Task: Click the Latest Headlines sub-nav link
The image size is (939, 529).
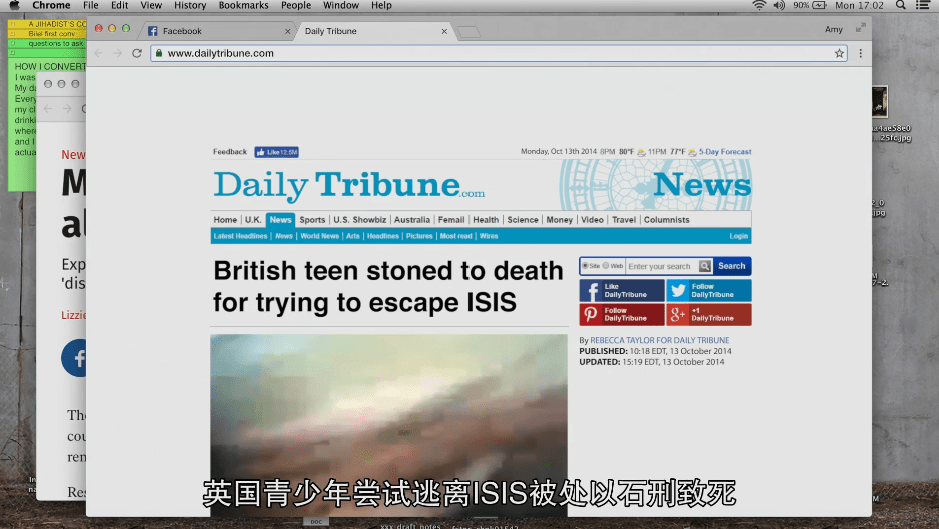Action: point(240,236)
